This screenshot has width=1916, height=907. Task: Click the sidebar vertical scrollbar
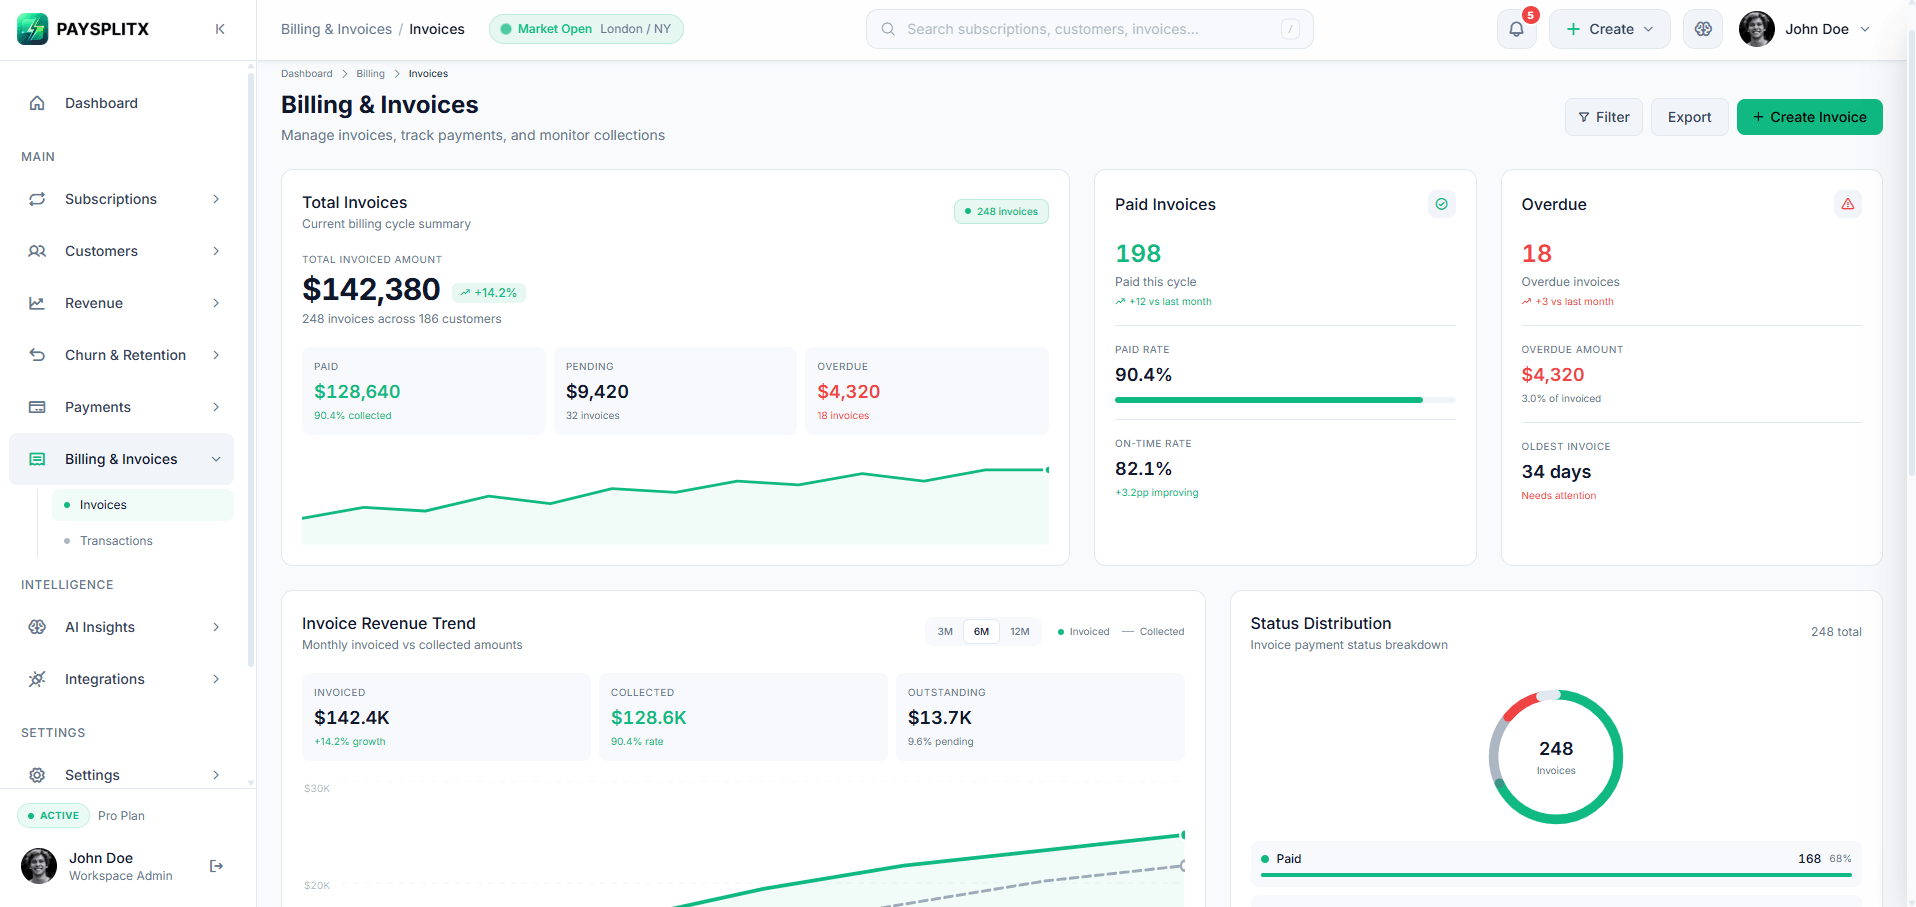click(x=251, y=370)
